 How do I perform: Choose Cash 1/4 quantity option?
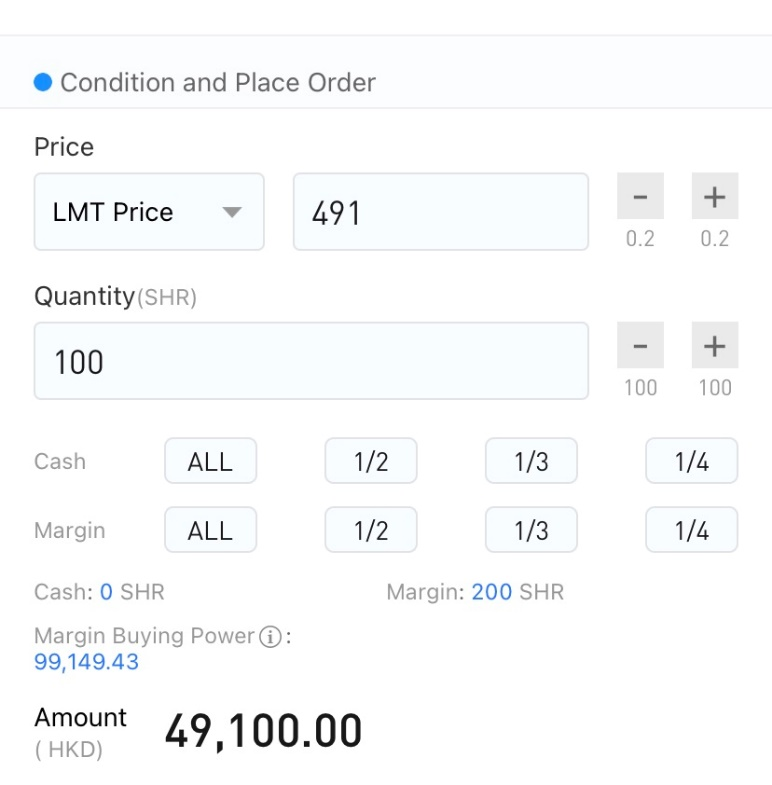(x=691, y=461)
